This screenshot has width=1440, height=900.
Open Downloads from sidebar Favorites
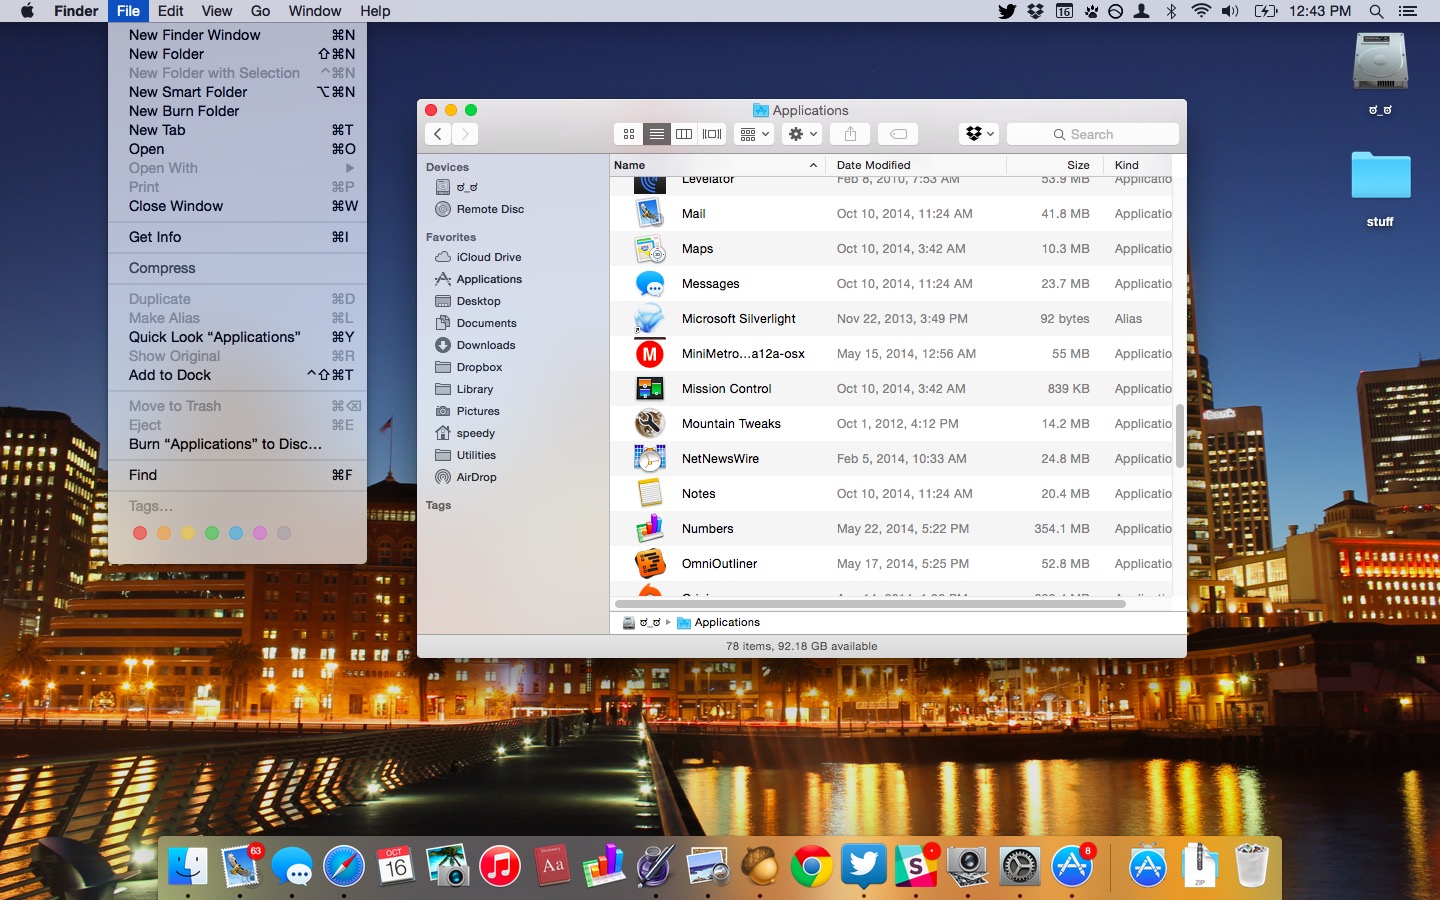click(x=486, y=345)
